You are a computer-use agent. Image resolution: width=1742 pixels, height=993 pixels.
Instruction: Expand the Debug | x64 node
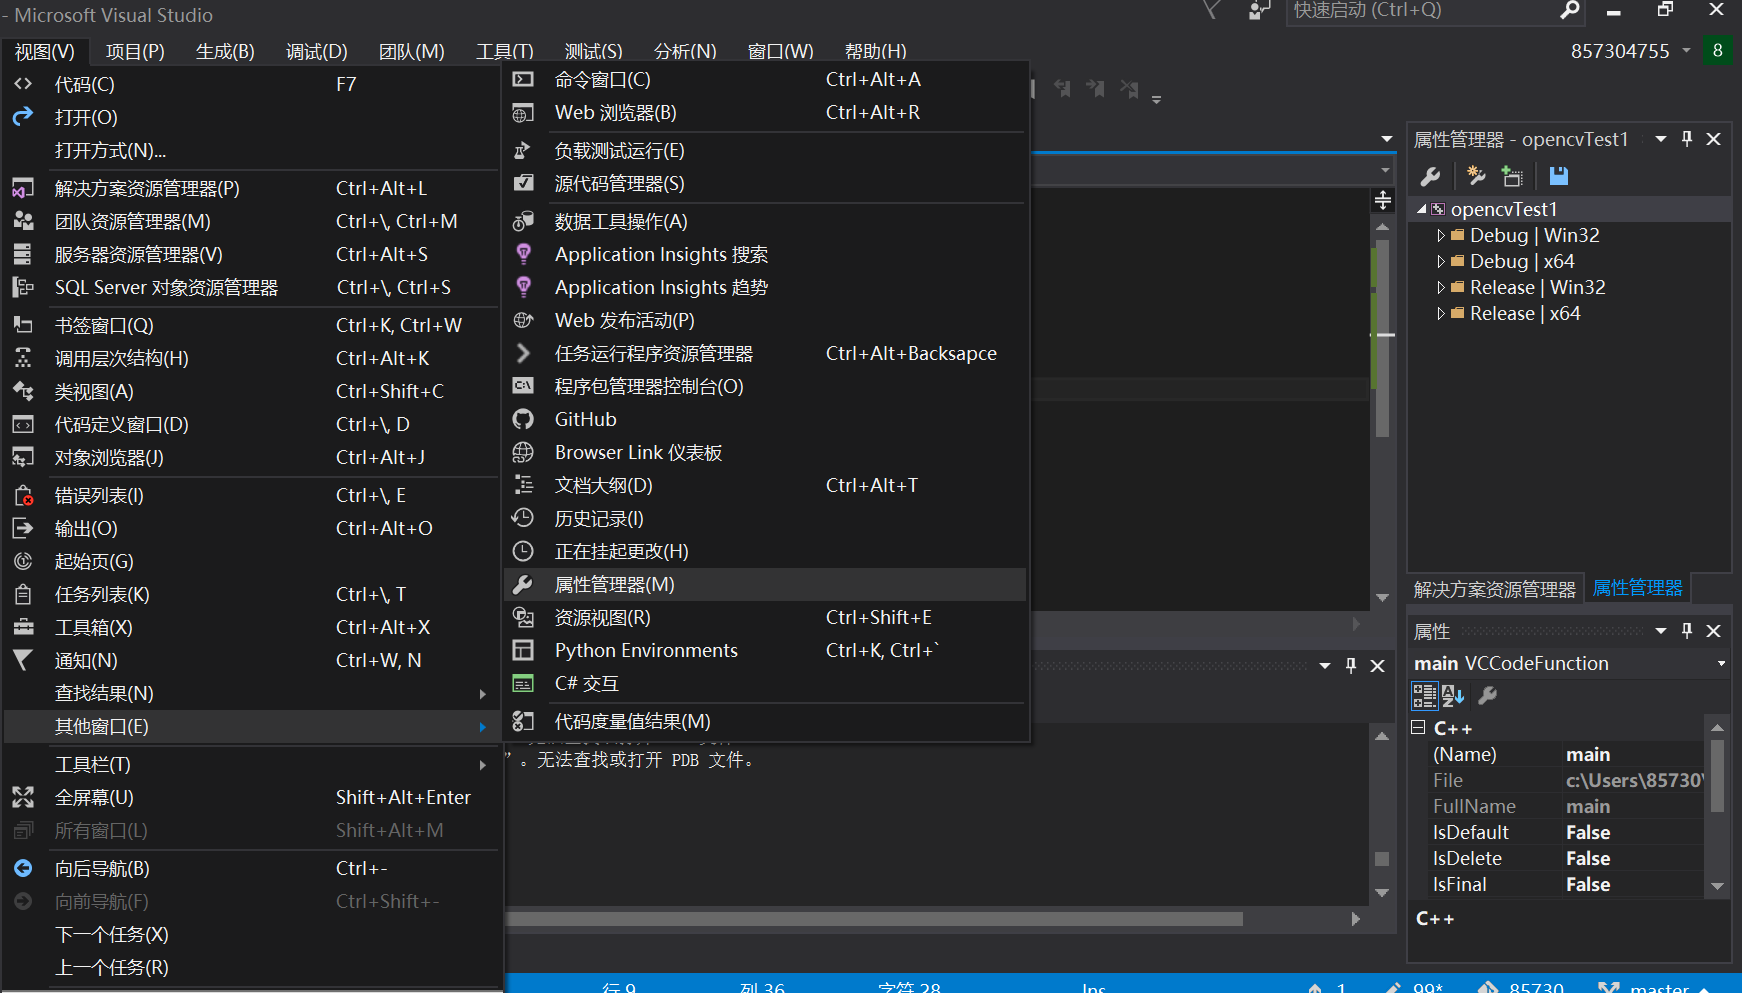(x=1441, y=261)
